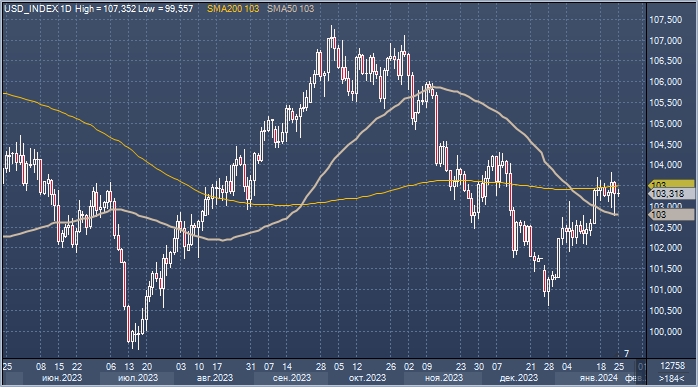Select окт.2023 on the month timeline
This screenshot has width=698, height=387.
(x=367, y=378)
